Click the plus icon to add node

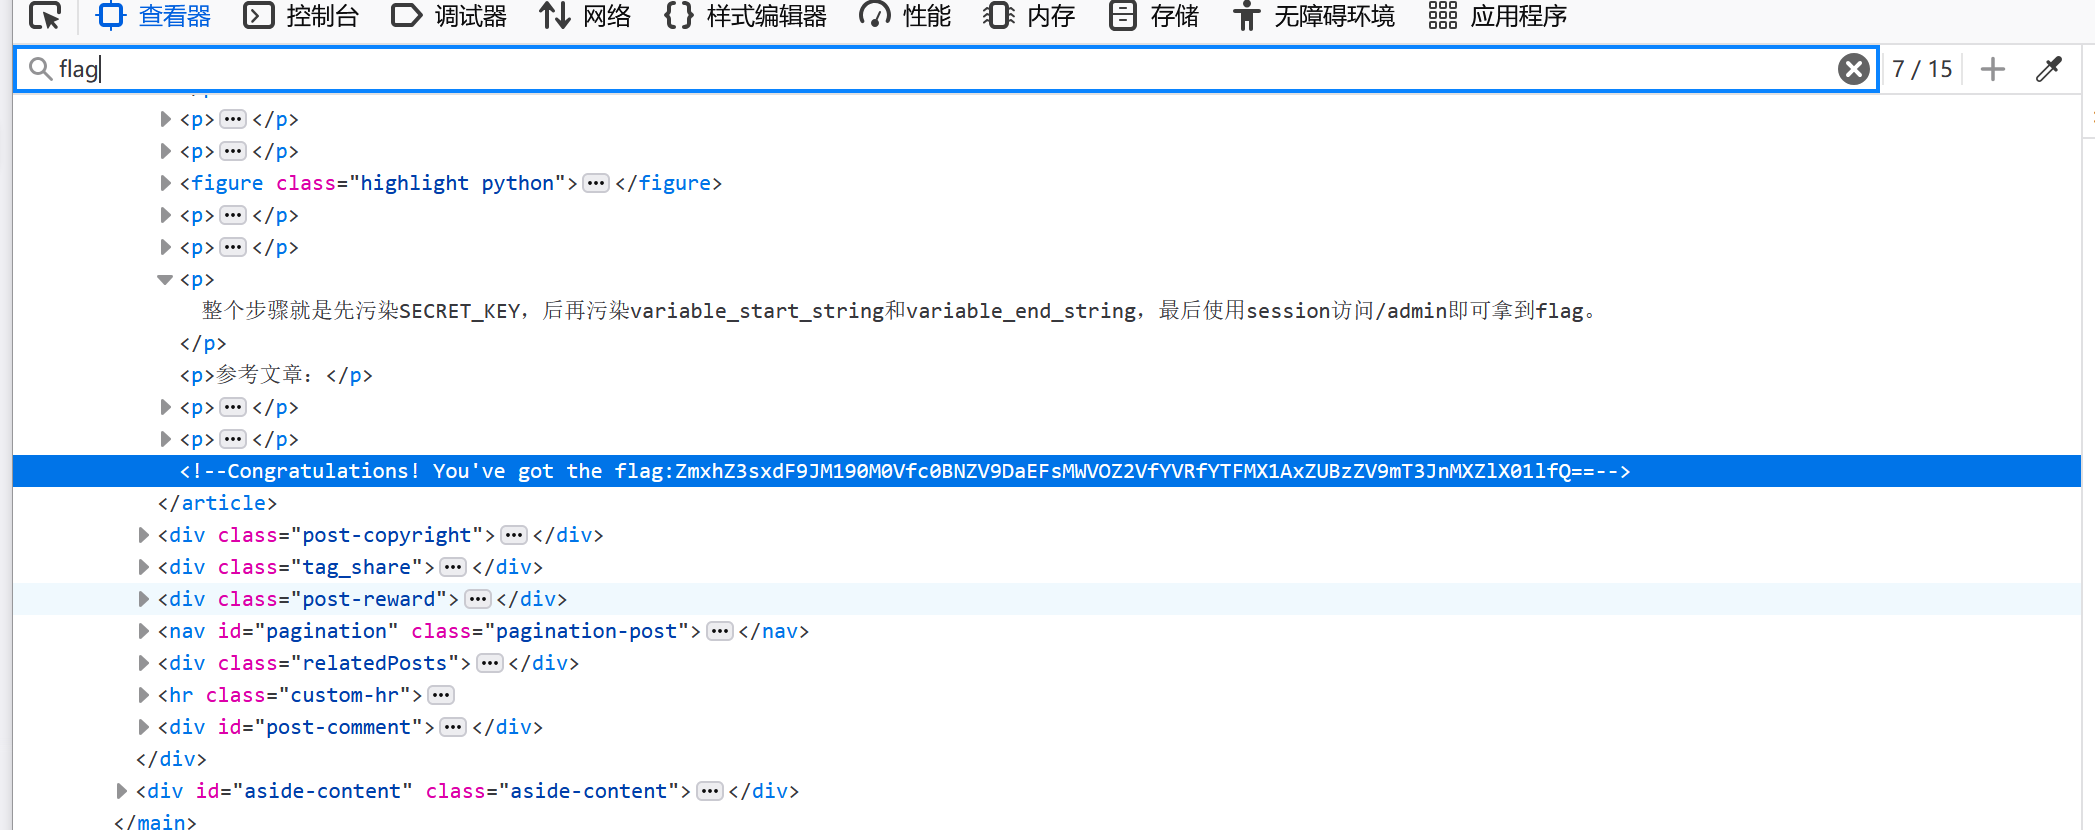[x=1992, y=69]
